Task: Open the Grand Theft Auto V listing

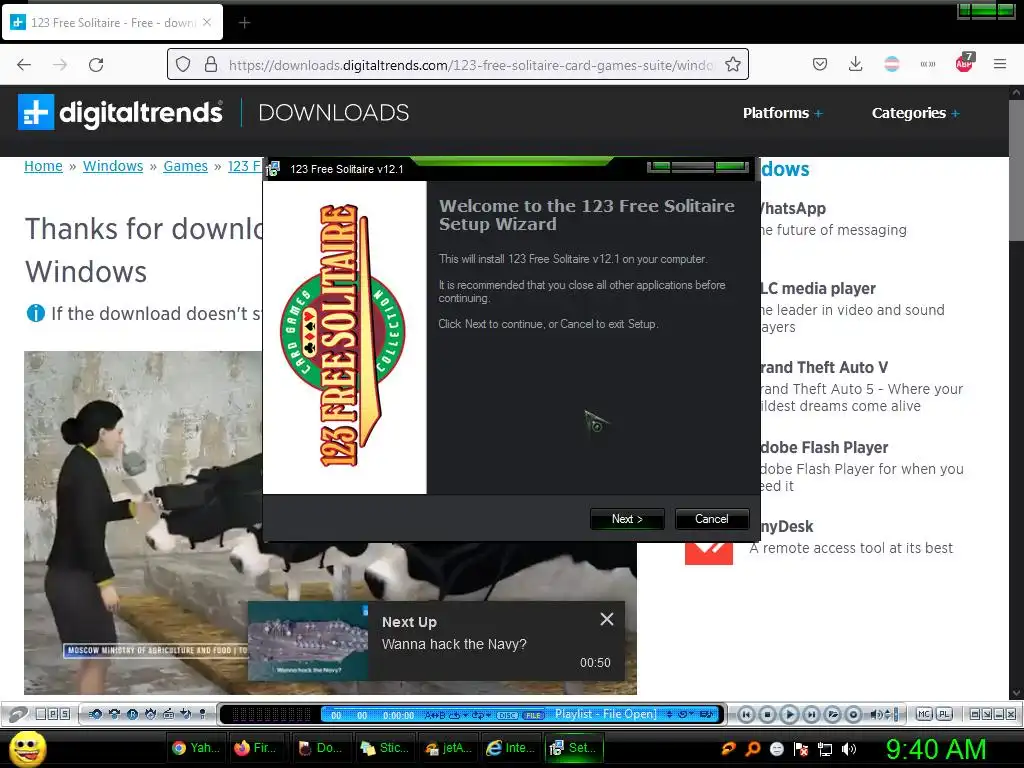Action: click(823, 367)
